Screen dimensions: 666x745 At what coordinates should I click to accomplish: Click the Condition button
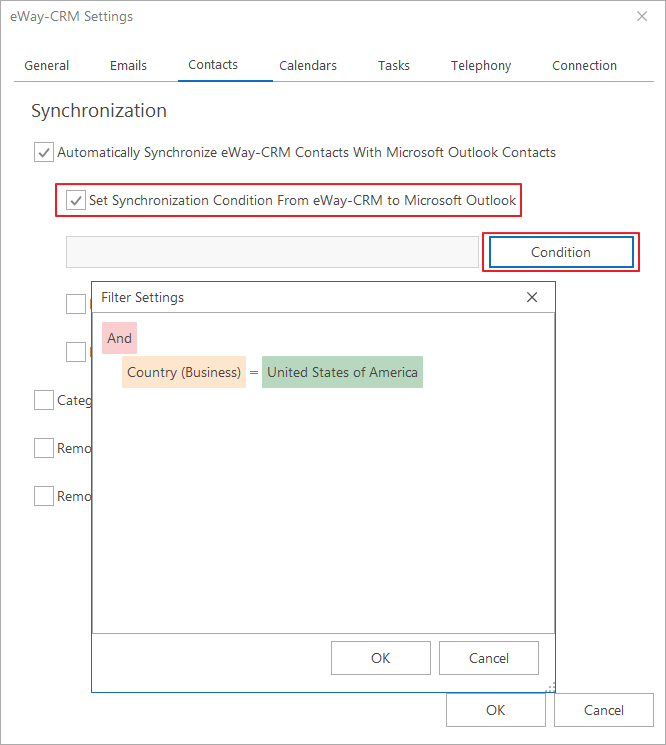point(561,252)
